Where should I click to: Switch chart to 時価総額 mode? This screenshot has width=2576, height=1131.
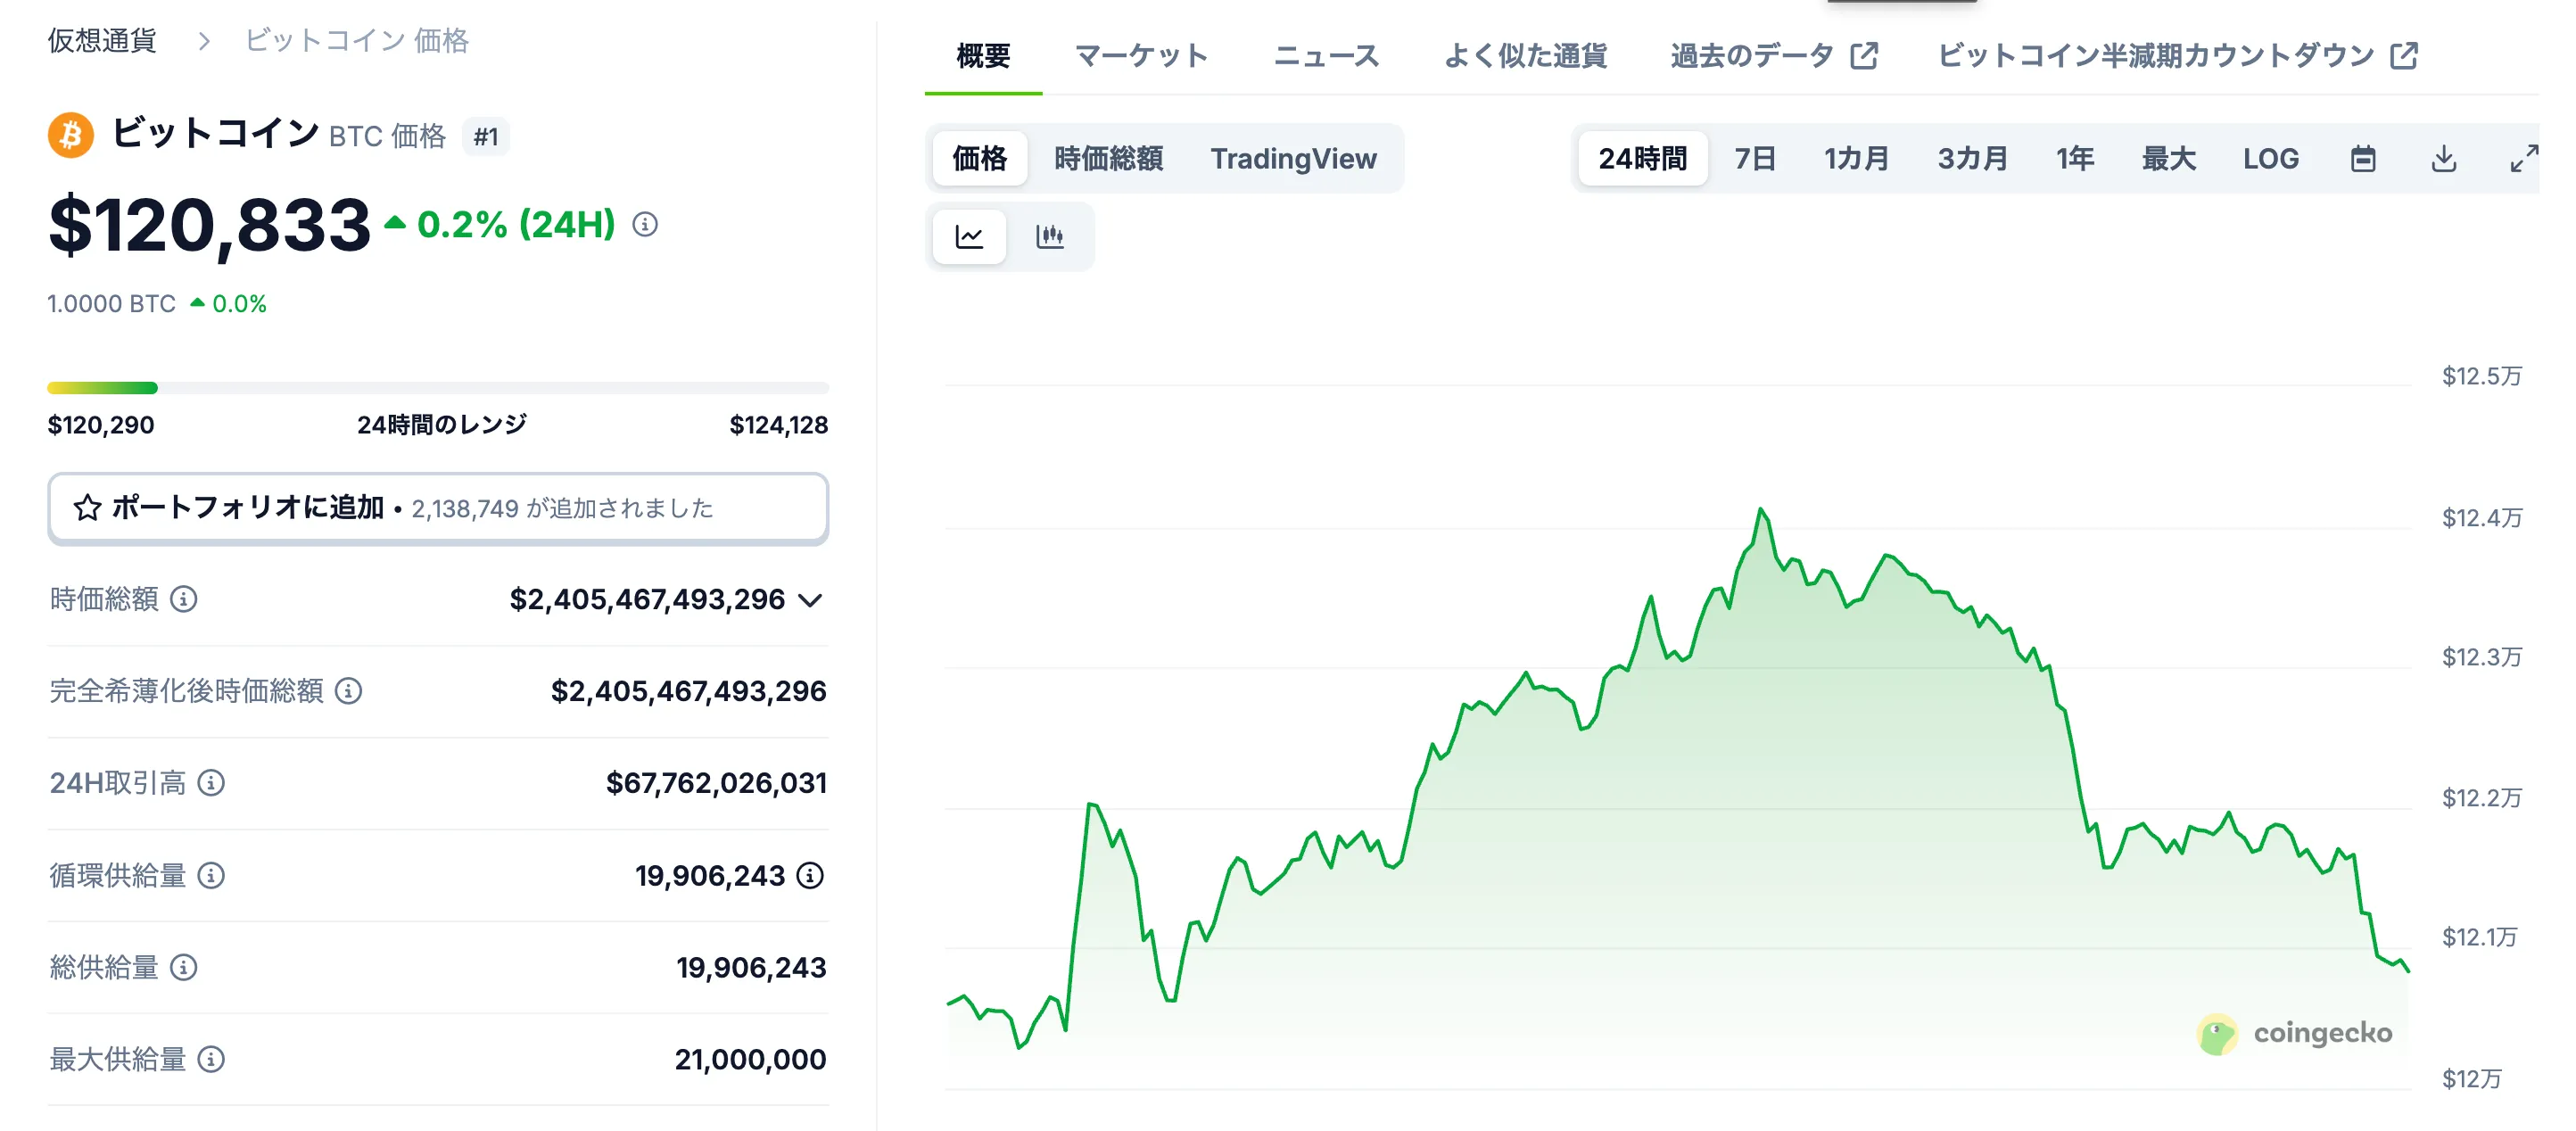[1108, 159]
